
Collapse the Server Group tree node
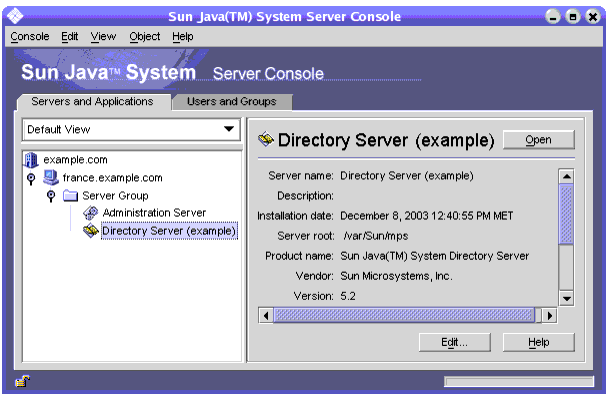click(x=51, y=196)
